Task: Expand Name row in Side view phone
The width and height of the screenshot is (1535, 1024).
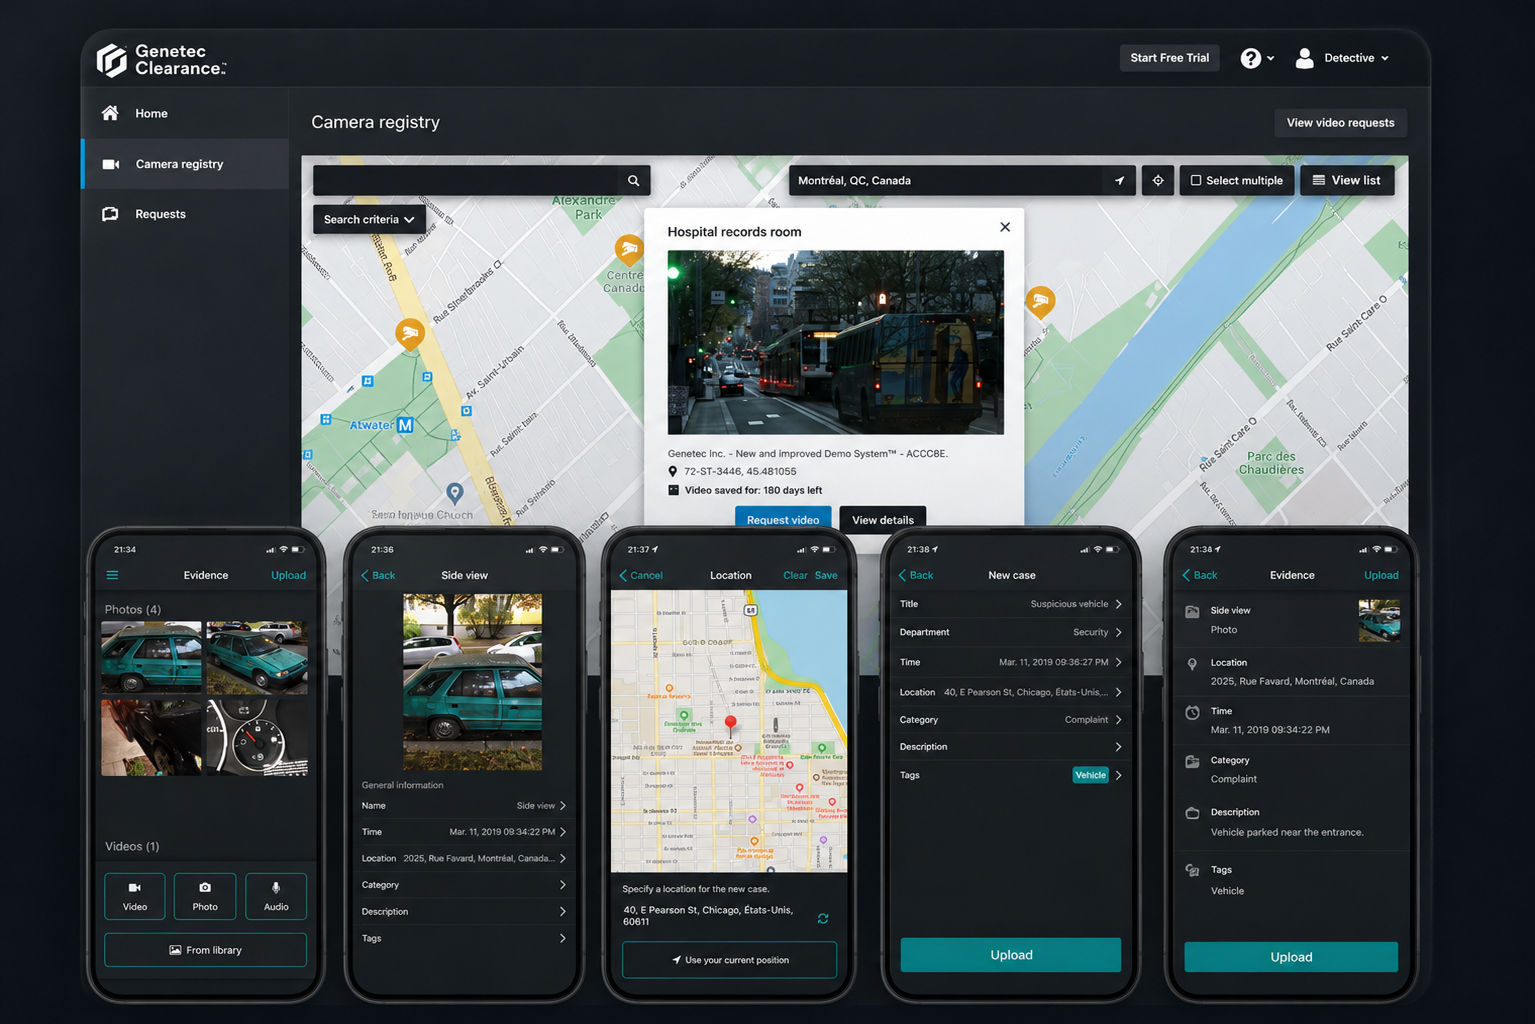Action: point(464,805)
